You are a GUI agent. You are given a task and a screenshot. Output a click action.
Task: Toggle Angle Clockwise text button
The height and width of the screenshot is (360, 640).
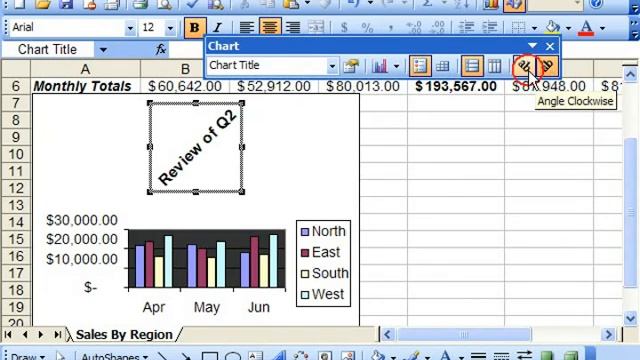524,66
